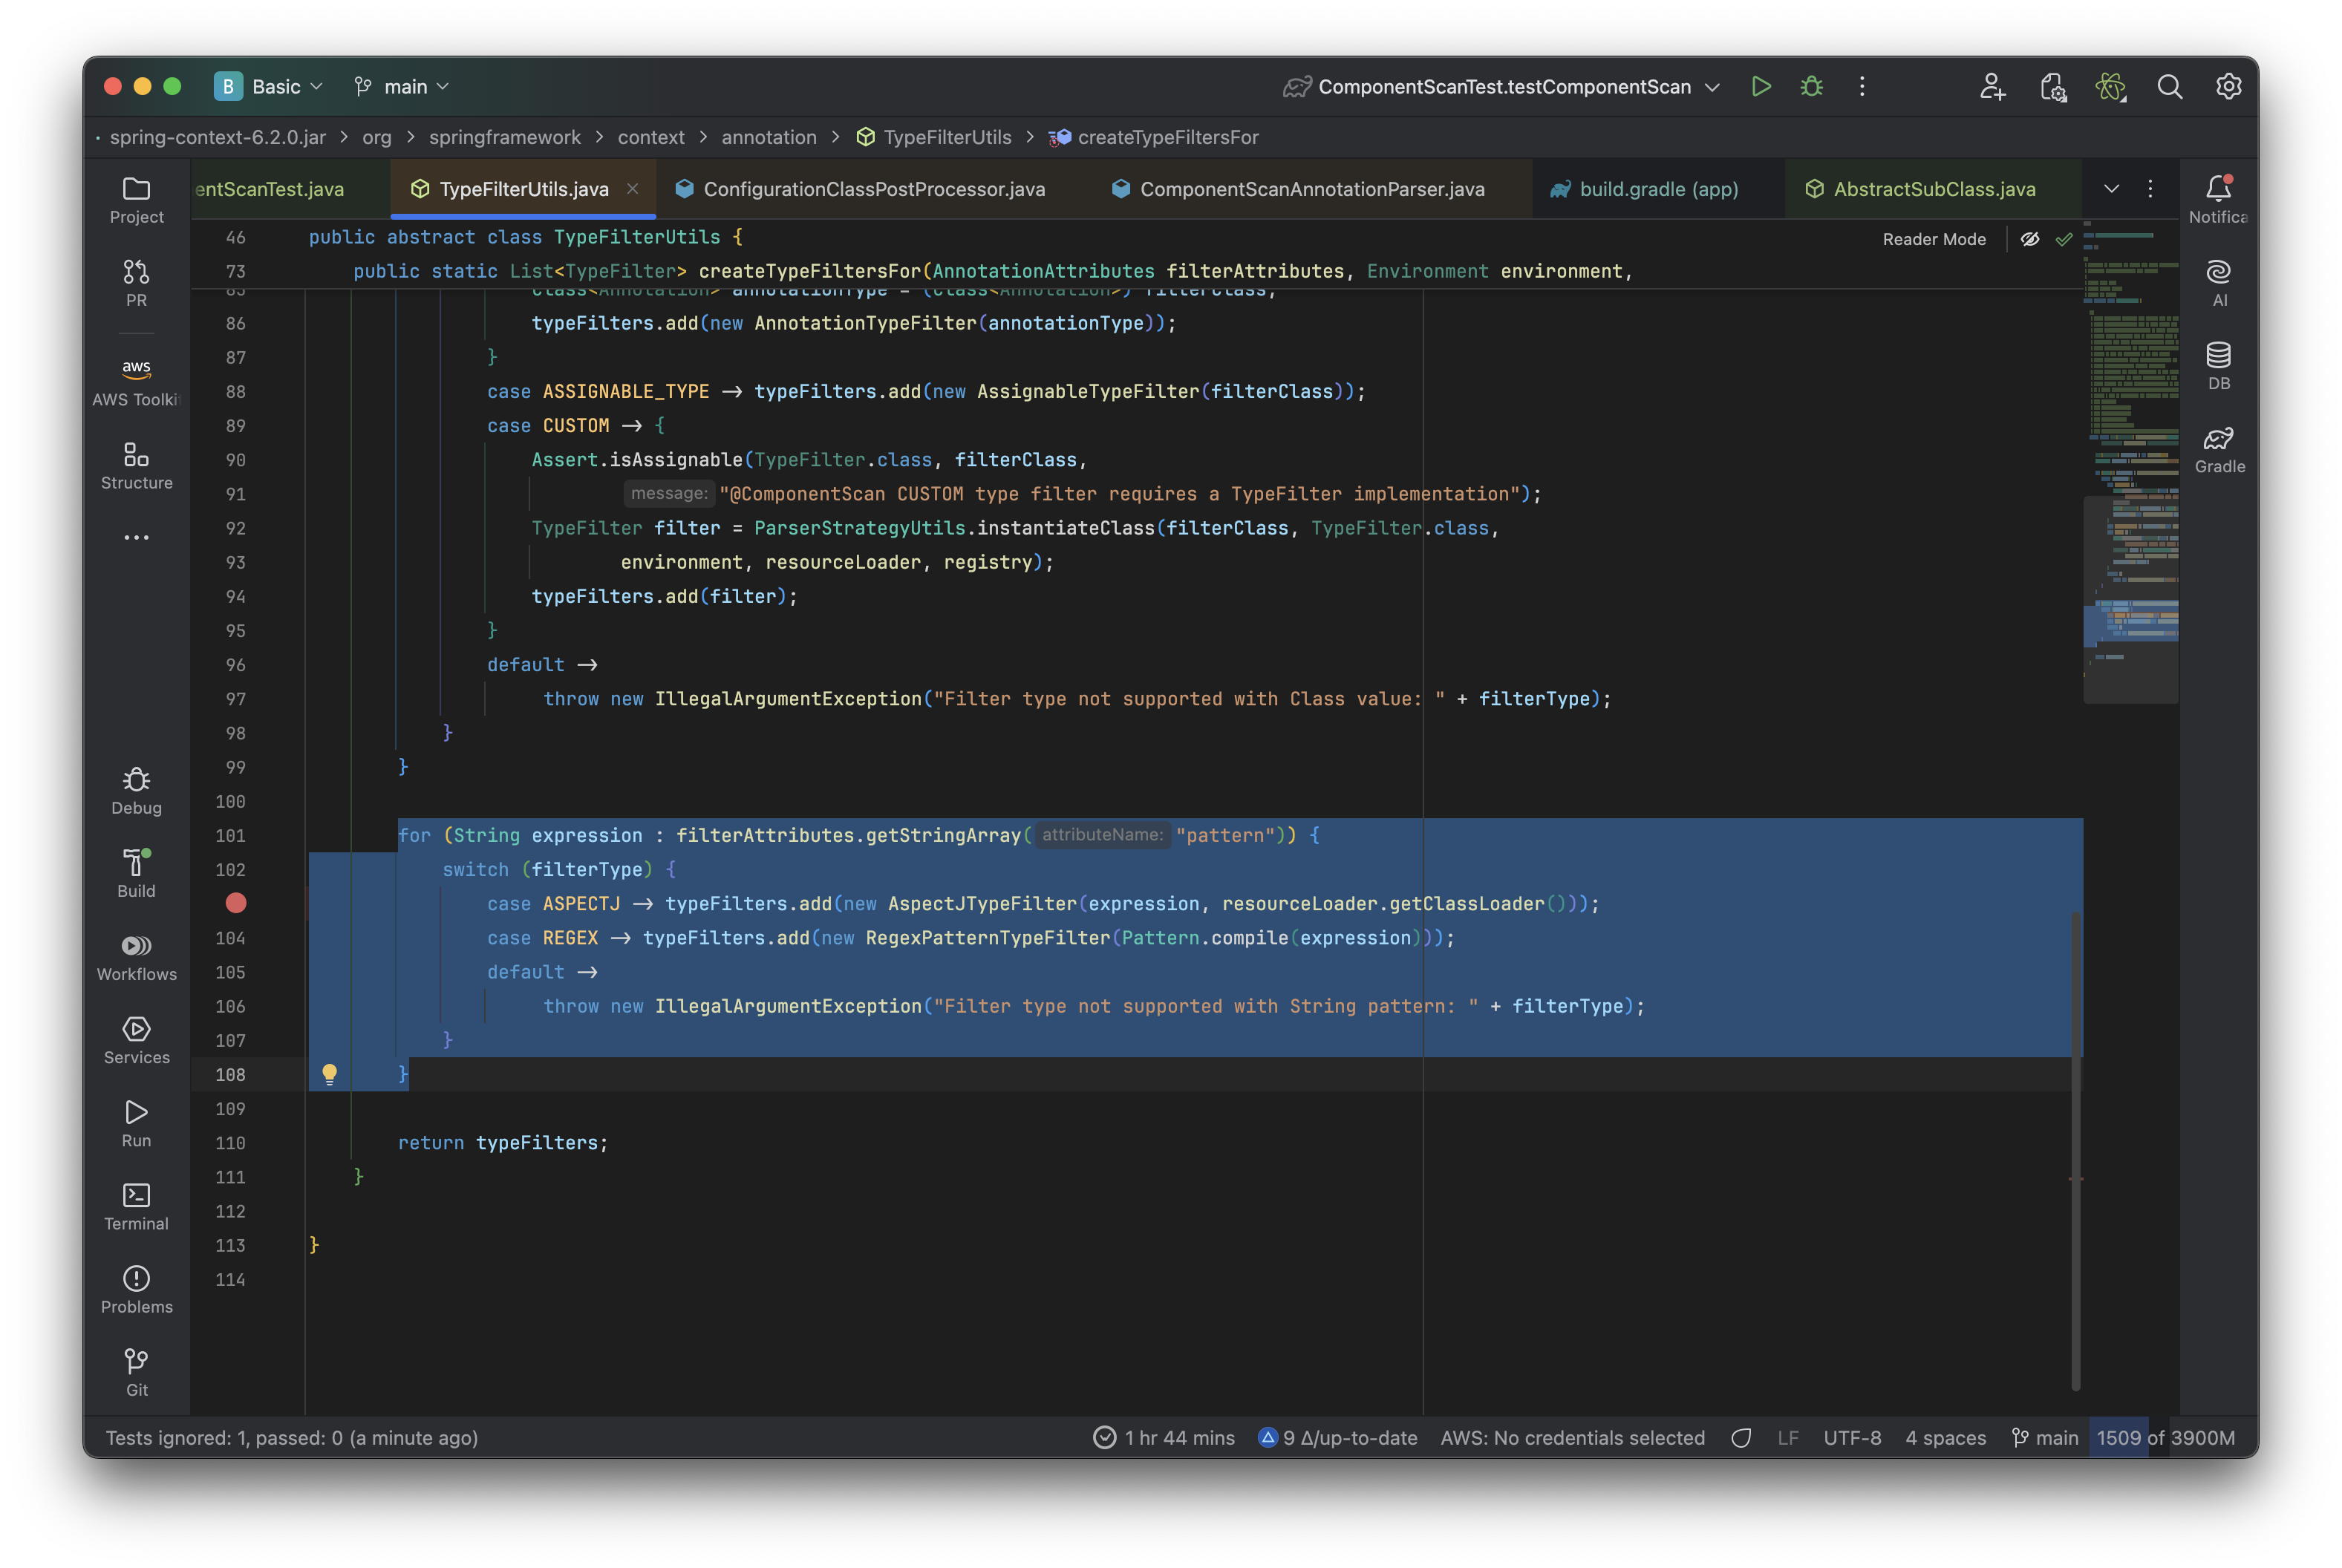This screenshot has width=2342, height=1568.
Task: Click the UTF-8 encoding status button
Action: pyautogui.click(x=1851, y=1437)
